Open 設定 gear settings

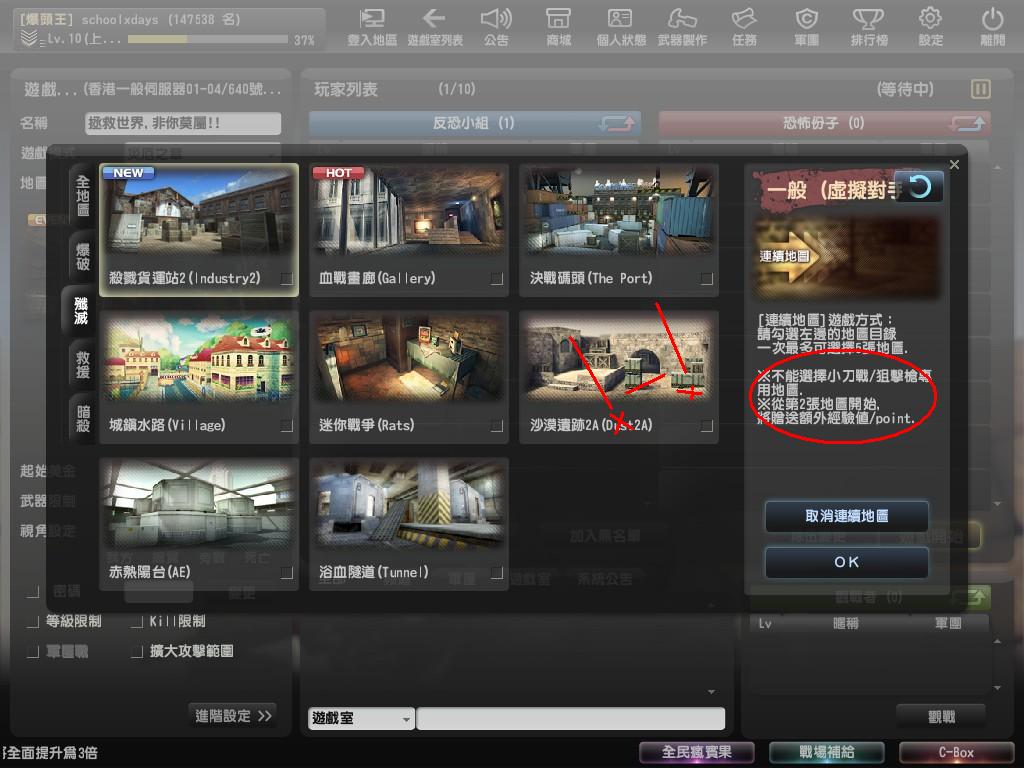pyautogui.click(x=930, y=27)
